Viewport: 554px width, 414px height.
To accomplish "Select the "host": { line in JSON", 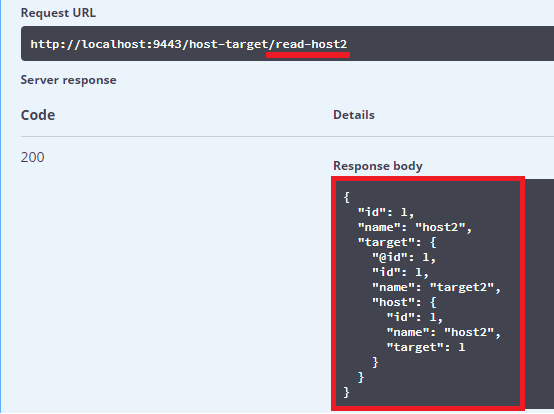I will click(x=404, y=302).
